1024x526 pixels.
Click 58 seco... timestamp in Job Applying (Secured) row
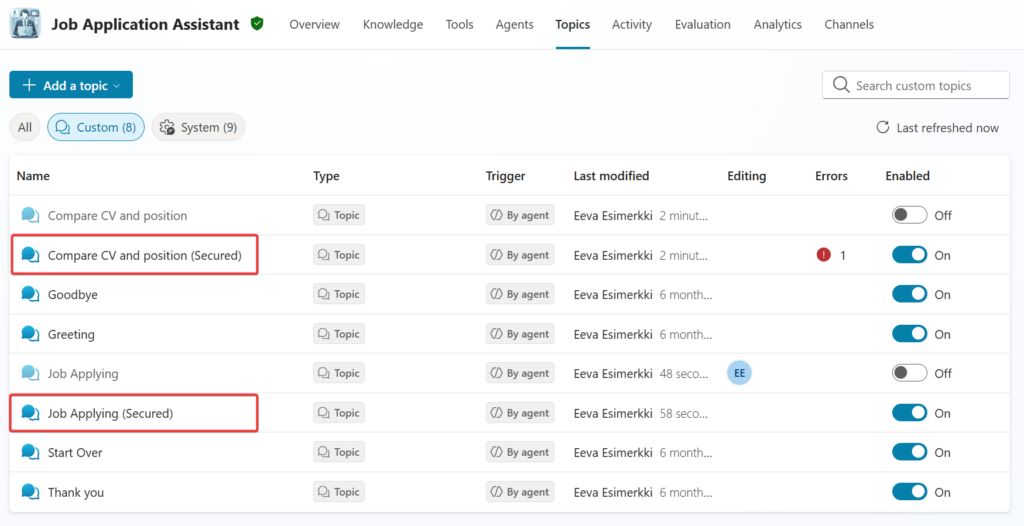pos(684,413)
